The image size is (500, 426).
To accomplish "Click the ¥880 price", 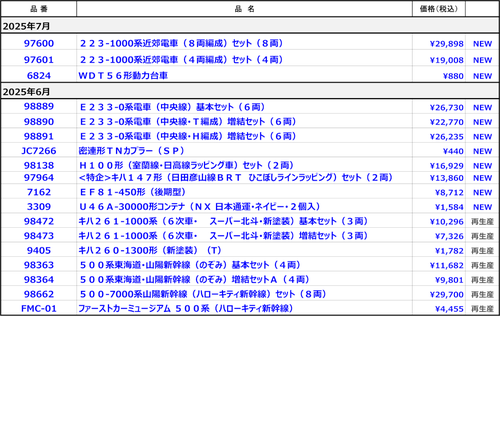I will [453, 76].
